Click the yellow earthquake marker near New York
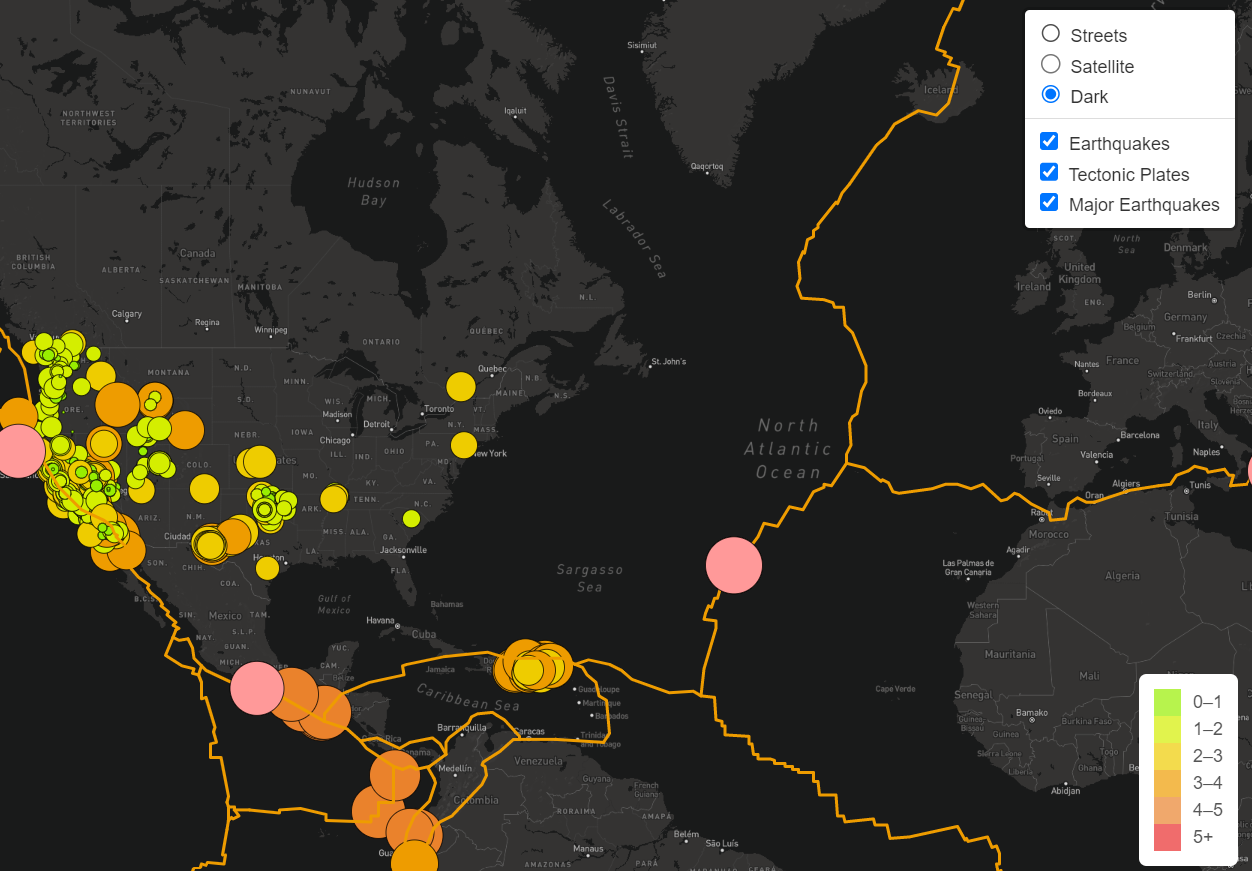 [463, 444]
